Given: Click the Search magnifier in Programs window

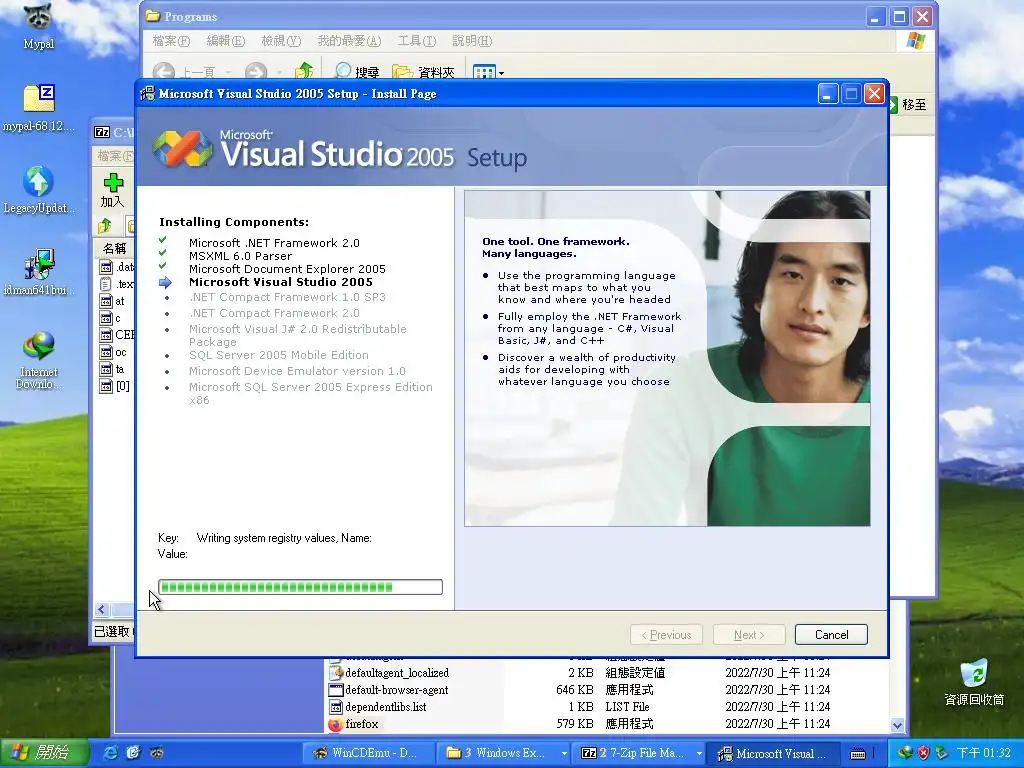Looking at the screenshot, I should pos(343,71).
